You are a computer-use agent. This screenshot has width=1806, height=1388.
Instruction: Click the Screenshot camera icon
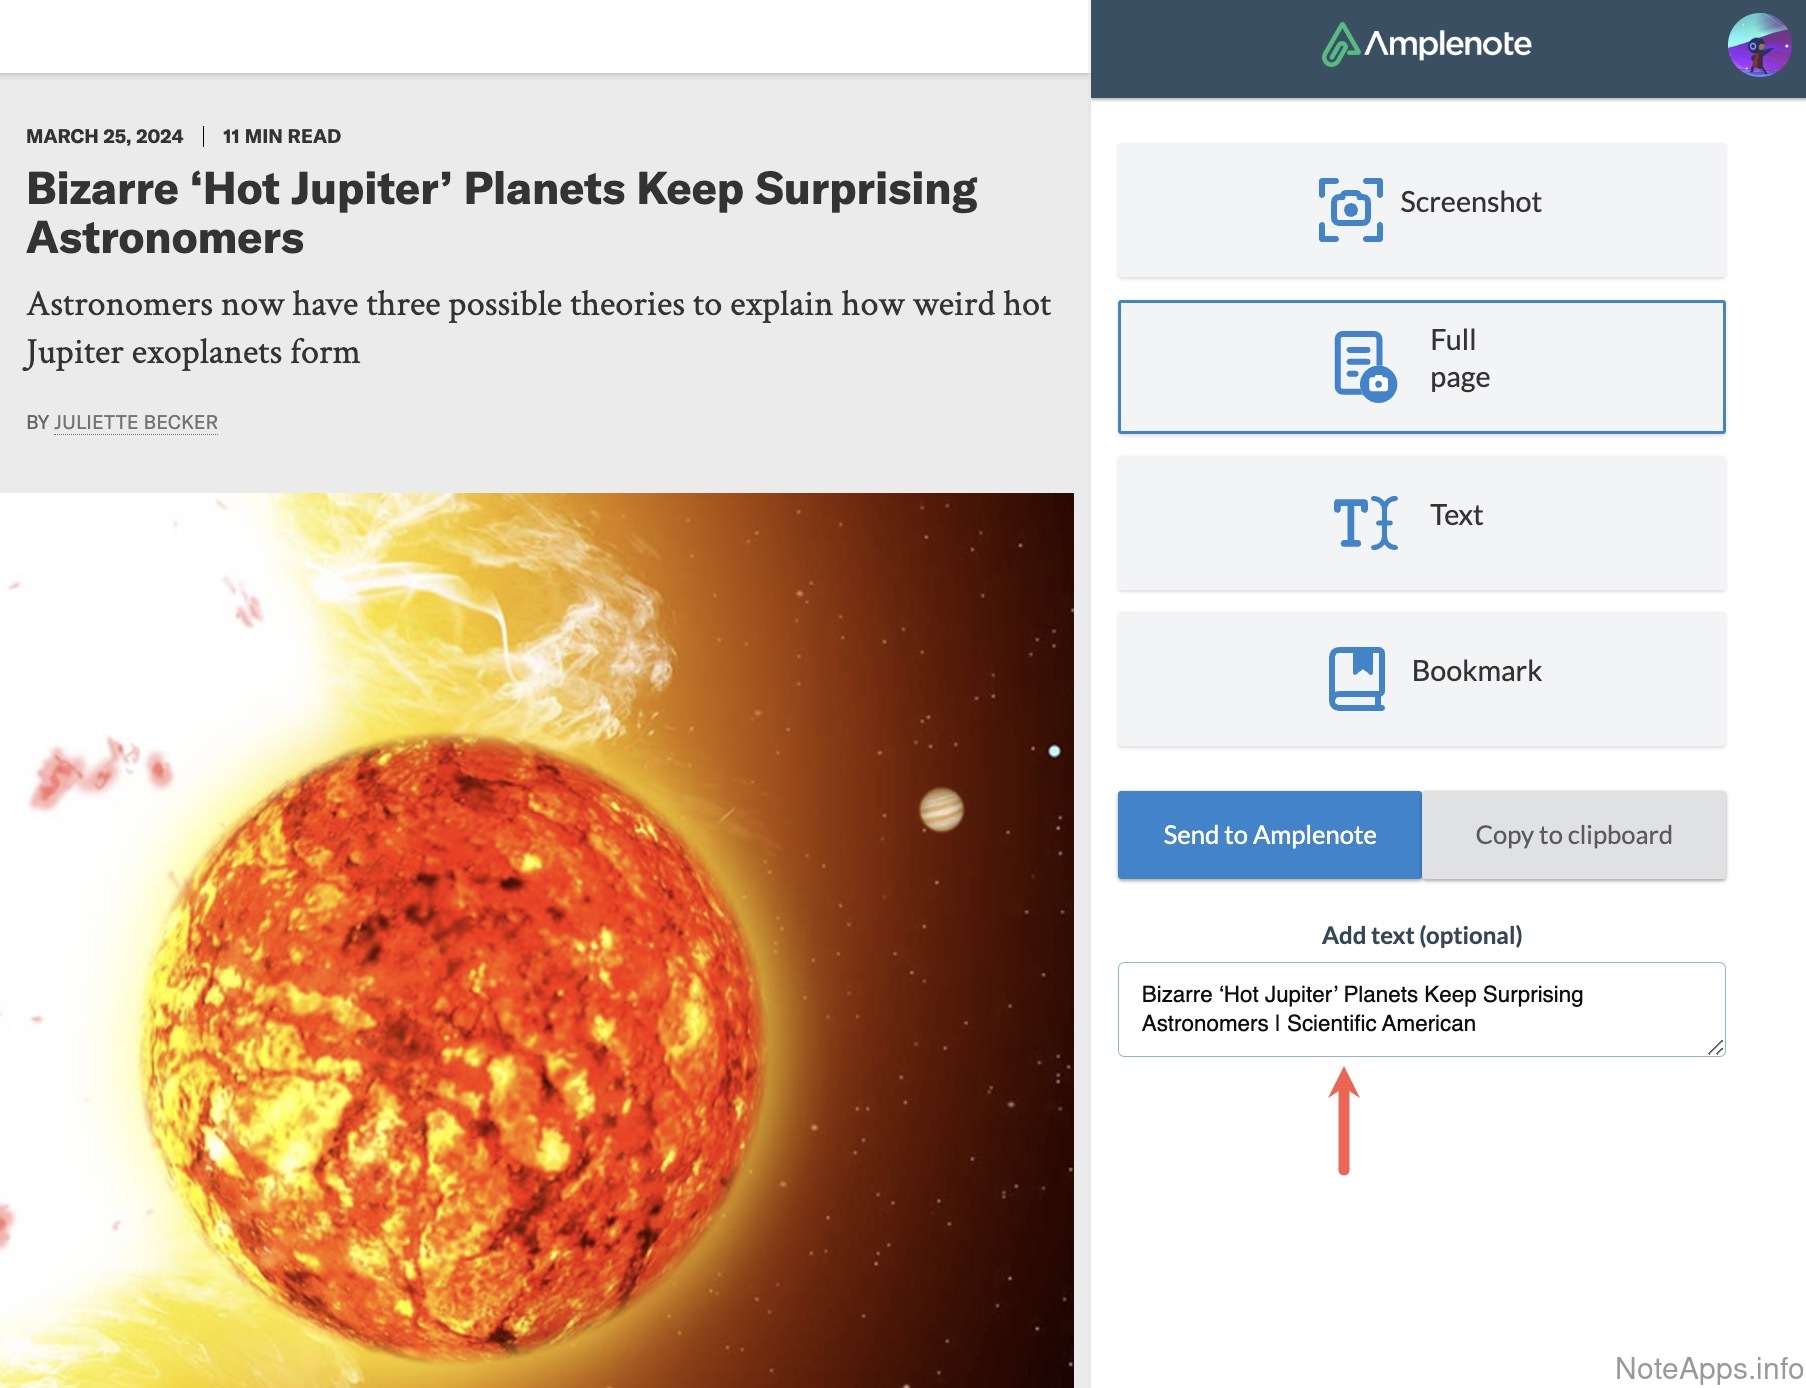coord(1350,210)
